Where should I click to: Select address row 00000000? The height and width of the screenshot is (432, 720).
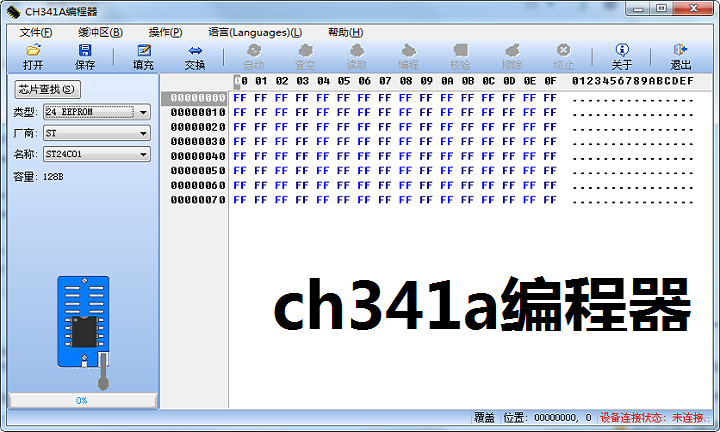click(198, 98)
